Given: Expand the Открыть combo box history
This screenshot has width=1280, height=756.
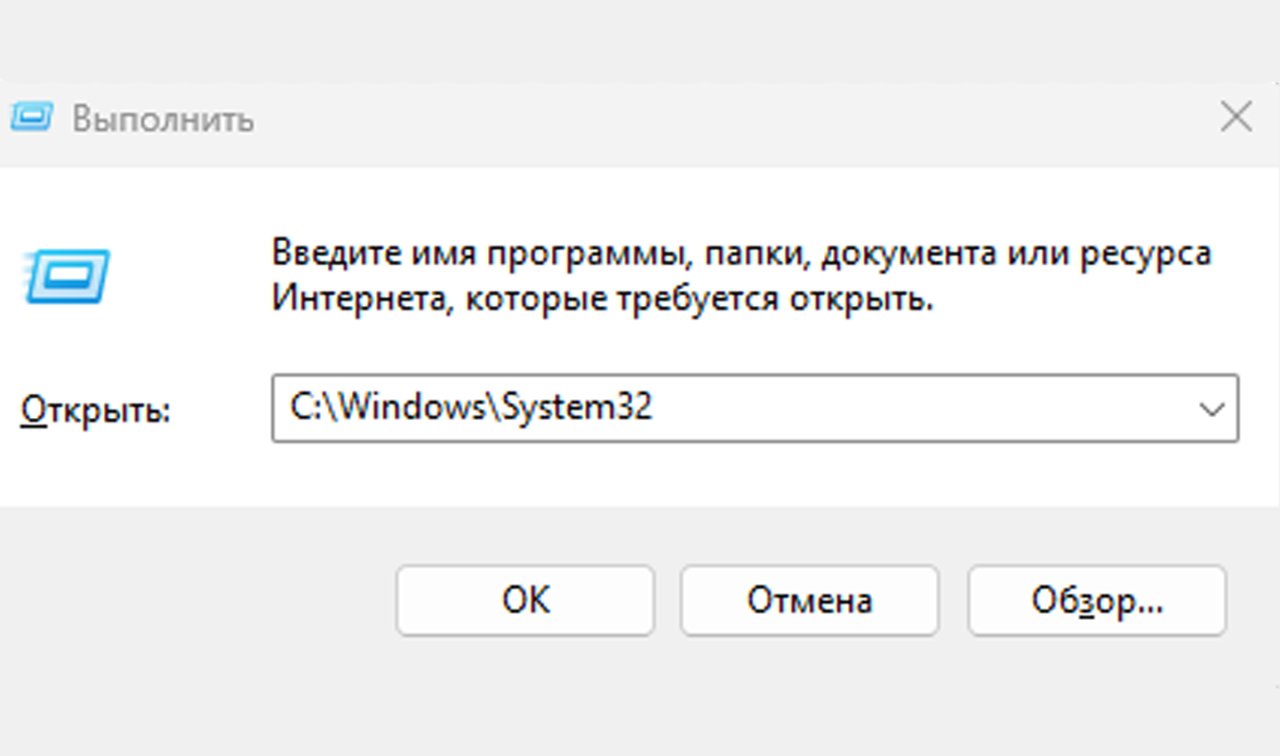Looking at the screenshot, I should click(x=1212, y=408).
